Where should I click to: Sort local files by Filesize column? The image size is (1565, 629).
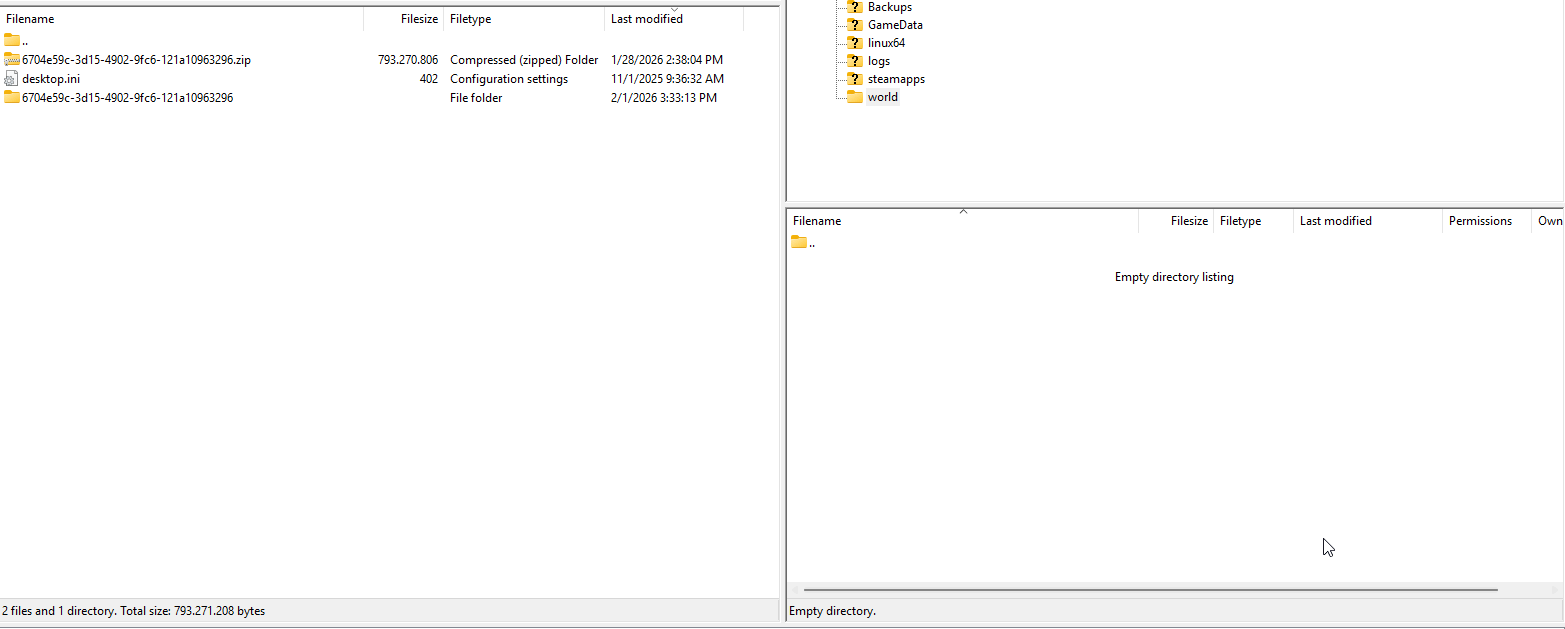pos(405,19)
